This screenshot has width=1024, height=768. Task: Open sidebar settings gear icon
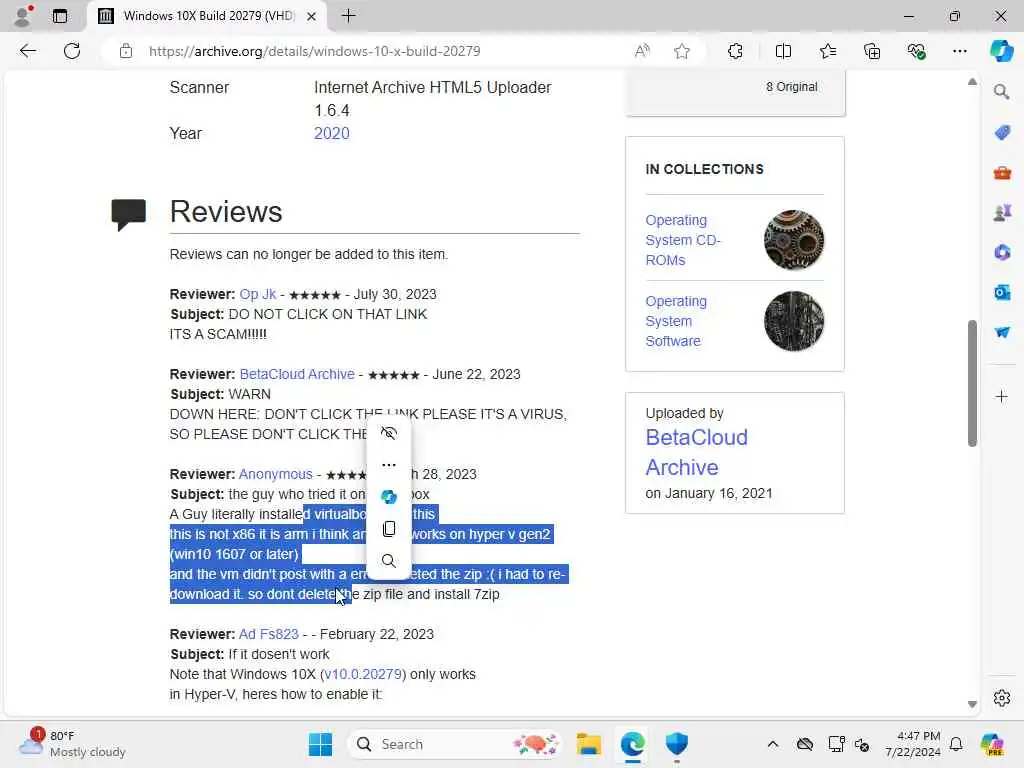(1002, 698)
